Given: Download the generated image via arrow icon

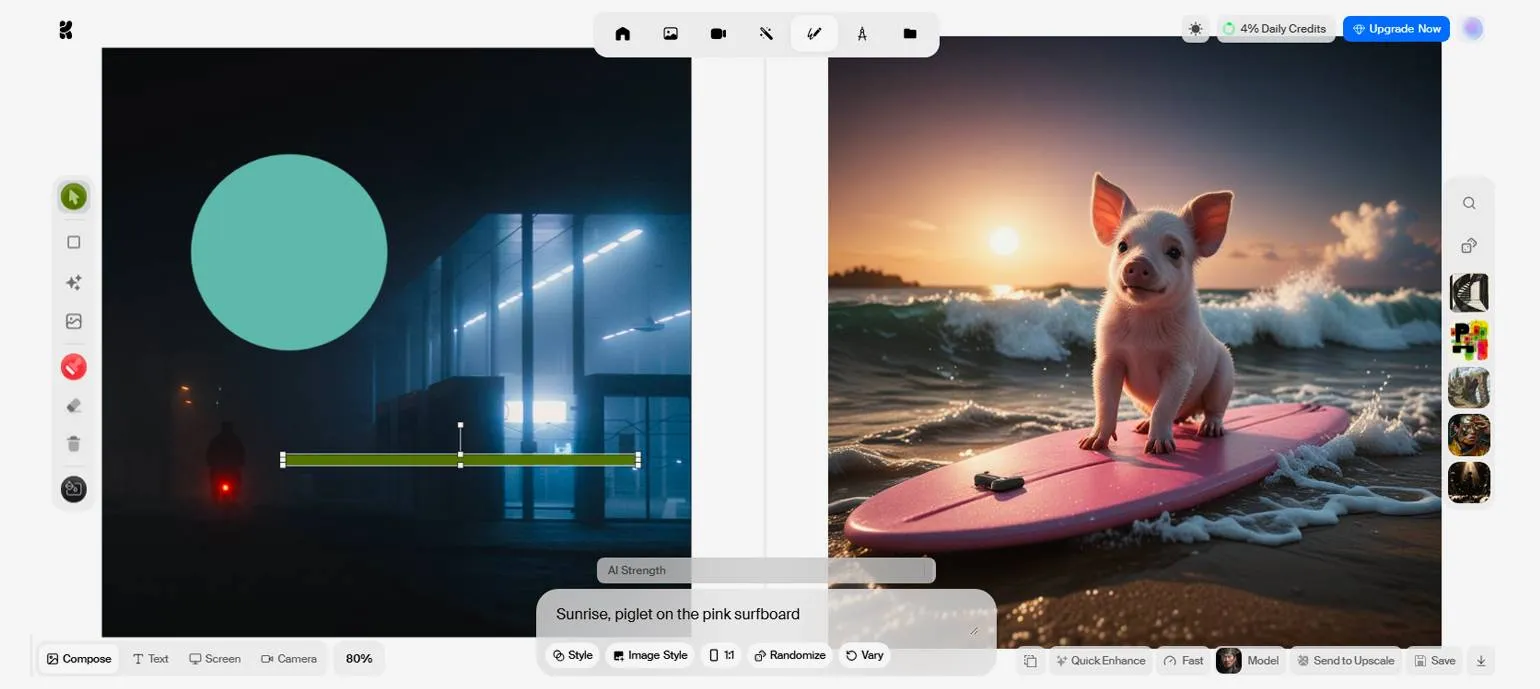Looking at the screenshot, I should (1481, 660).
